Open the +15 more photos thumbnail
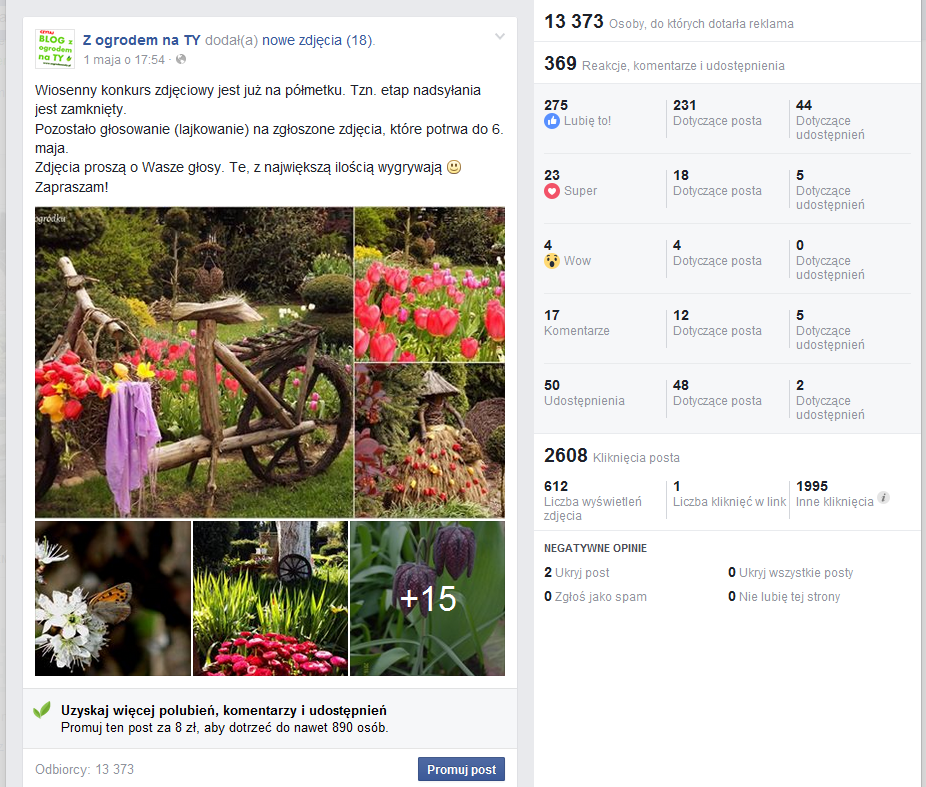926x787 pixels. coord(427,598)
